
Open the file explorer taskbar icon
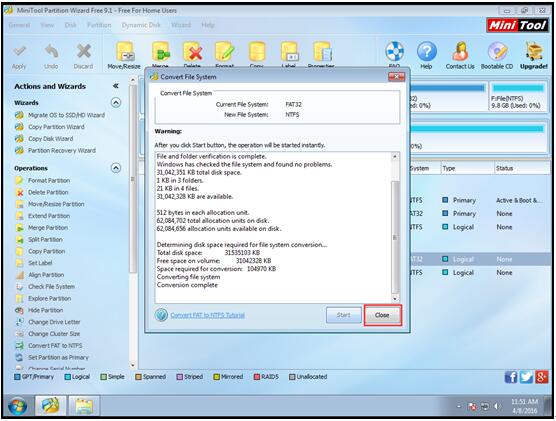coord(84,406)
